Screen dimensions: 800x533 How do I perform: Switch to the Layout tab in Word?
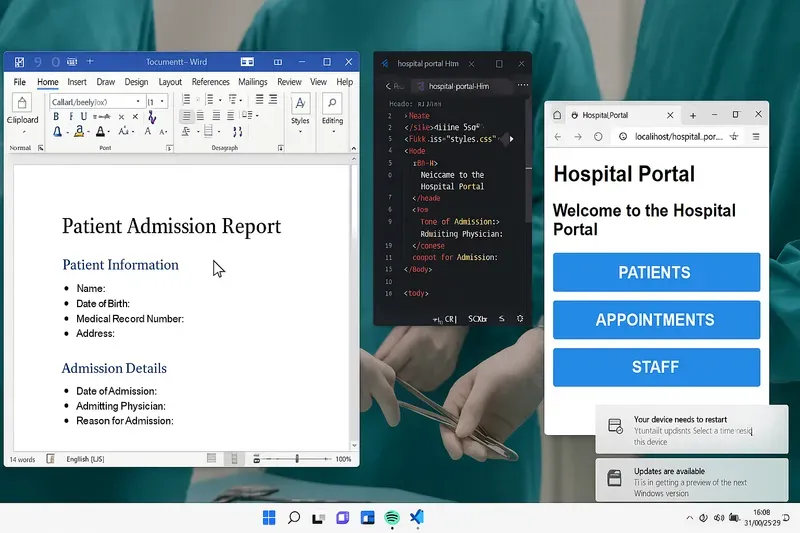(x=170, y=82)
